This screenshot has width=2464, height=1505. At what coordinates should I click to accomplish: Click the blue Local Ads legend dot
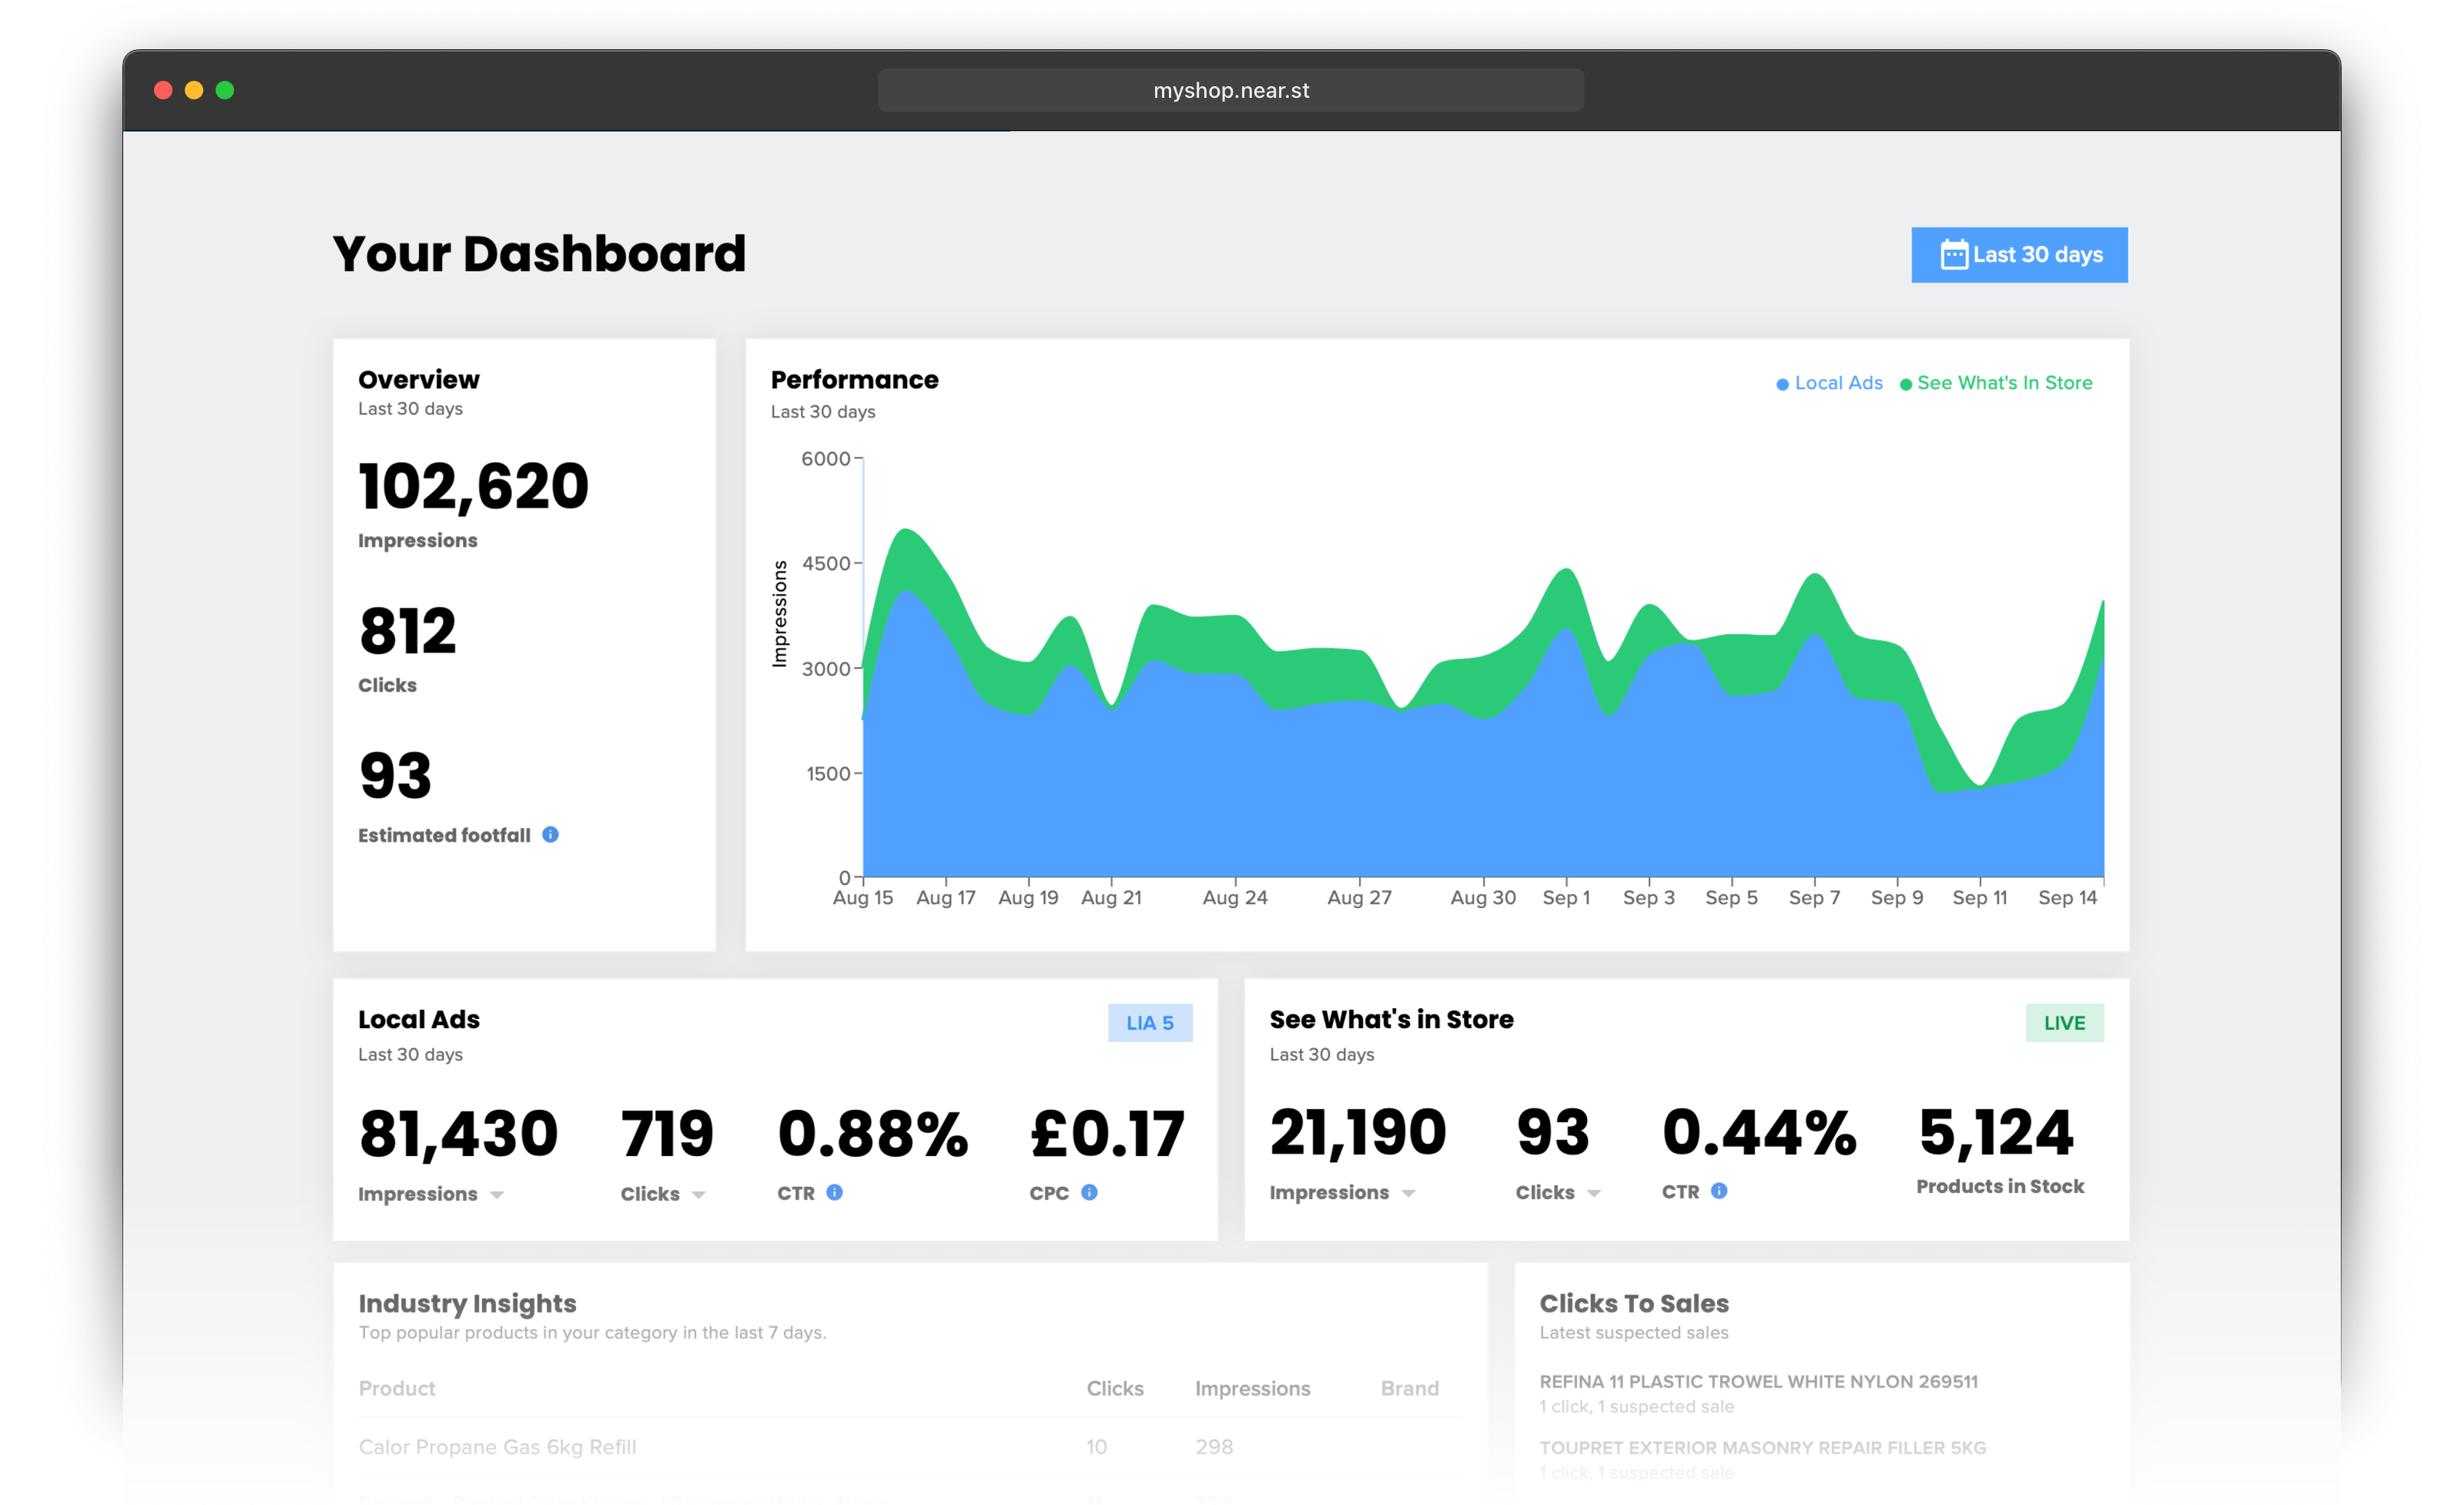[1782, 385]
